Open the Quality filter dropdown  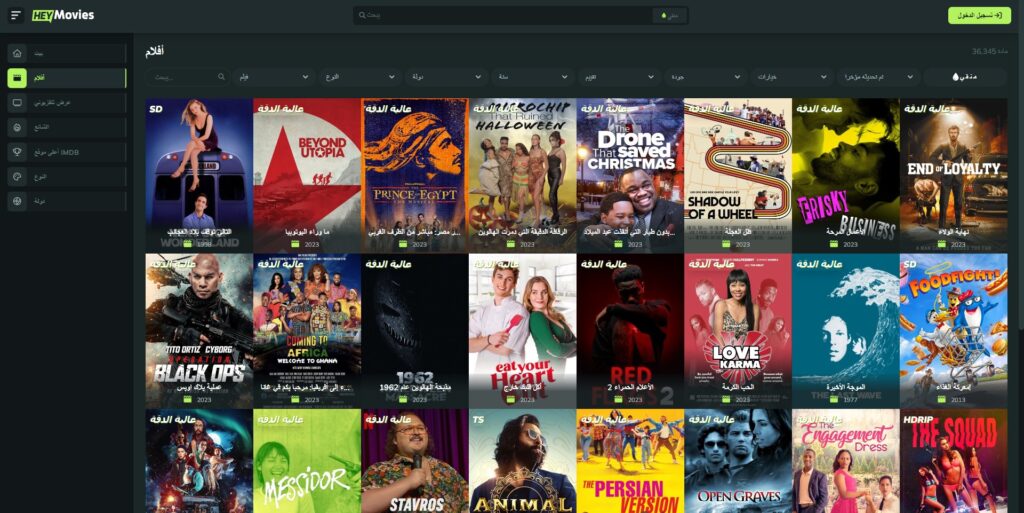click(x=706, y=77)
